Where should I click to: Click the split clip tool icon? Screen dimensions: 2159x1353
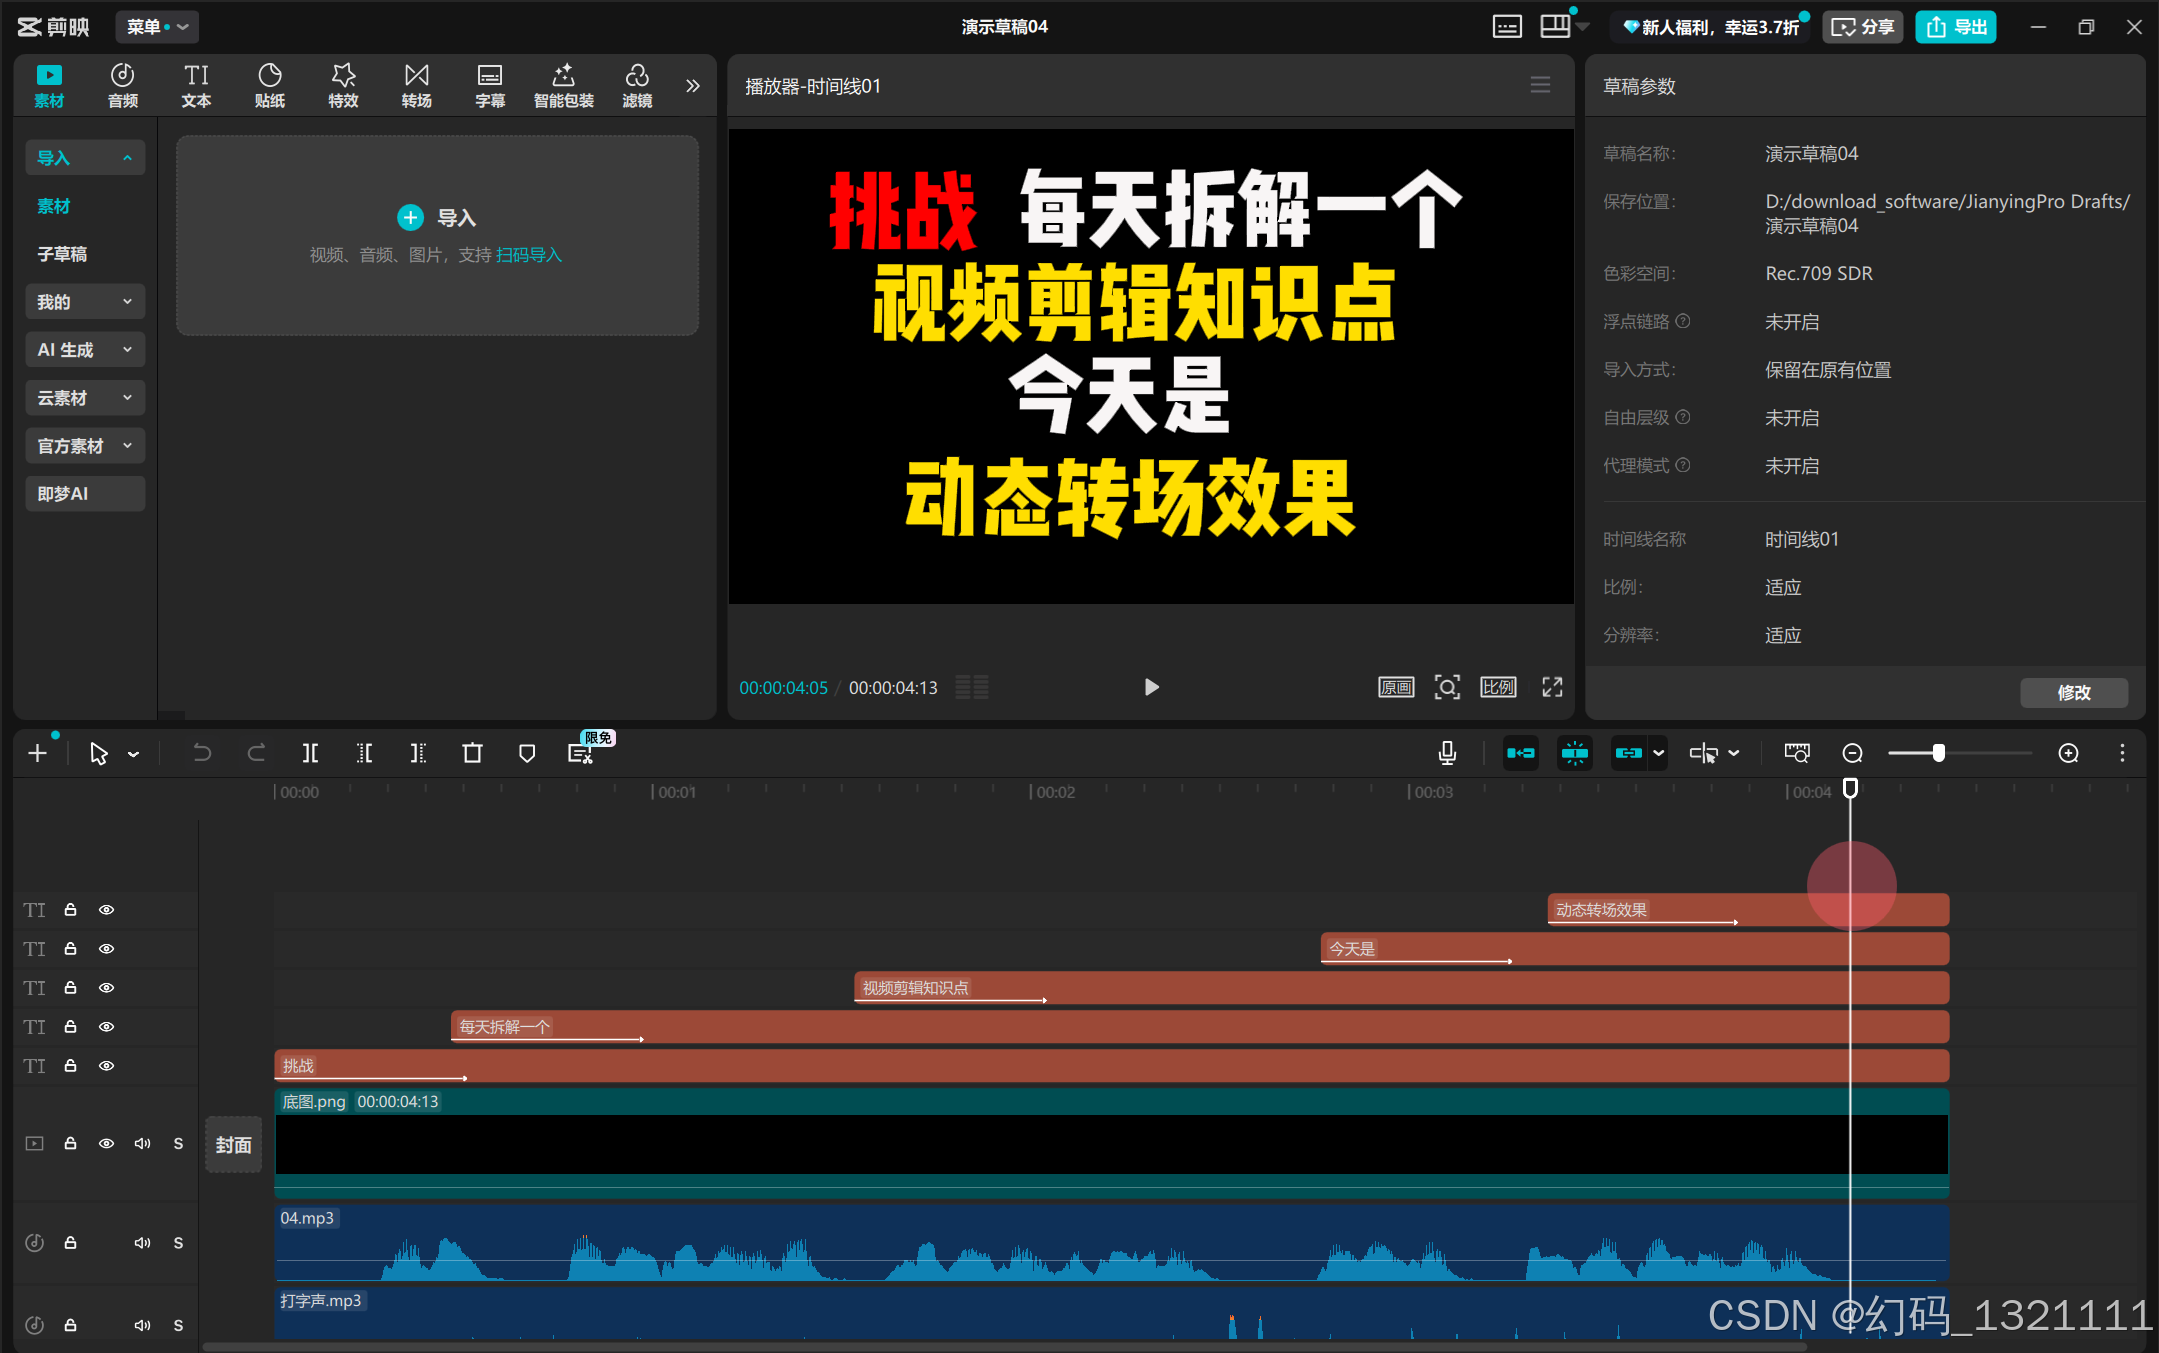[311, 753]
